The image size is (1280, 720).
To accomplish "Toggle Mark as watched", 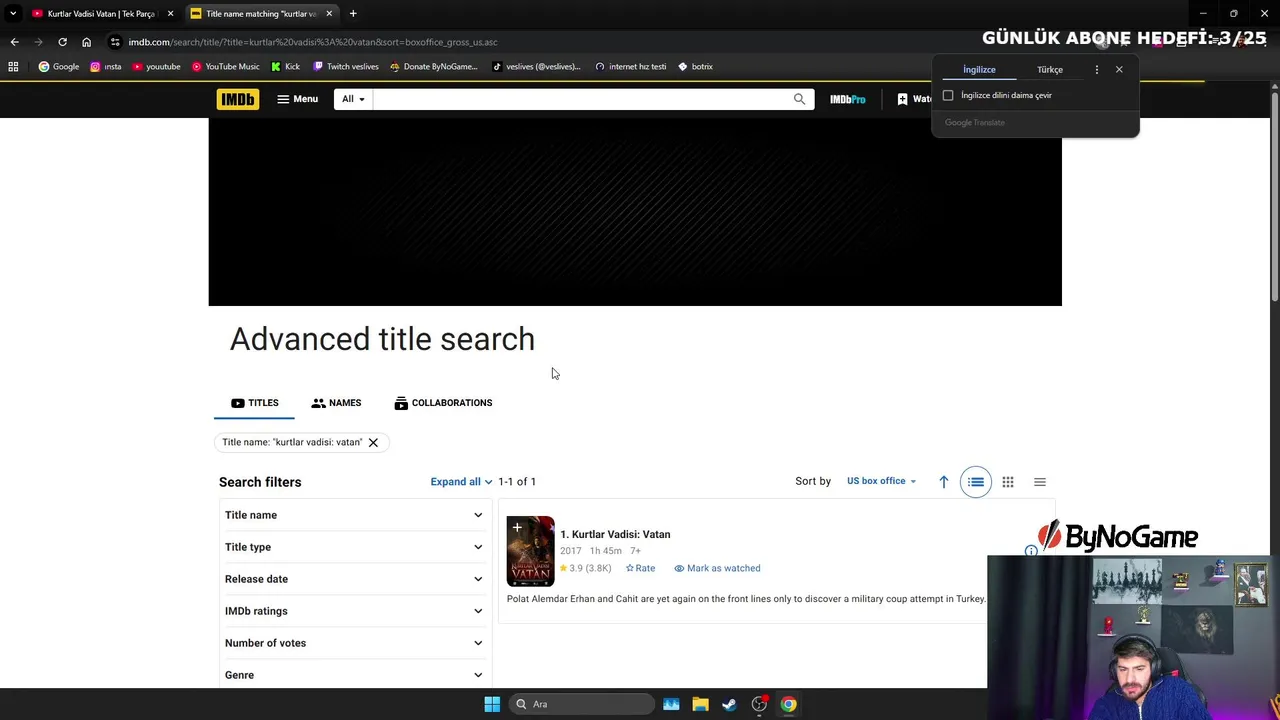I will (x=717, y=568).
